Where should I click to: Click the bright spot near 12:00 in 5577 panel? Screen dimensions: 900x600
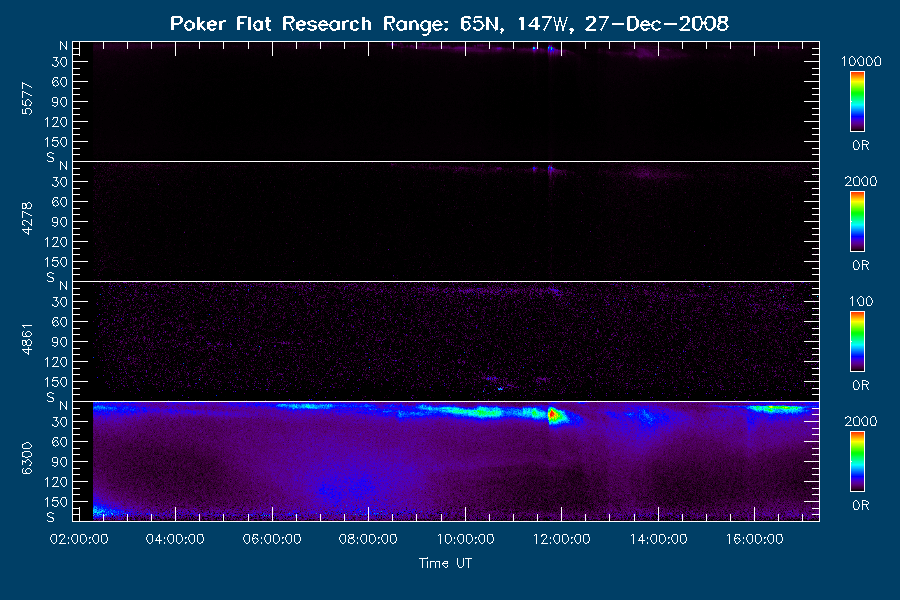551,49
